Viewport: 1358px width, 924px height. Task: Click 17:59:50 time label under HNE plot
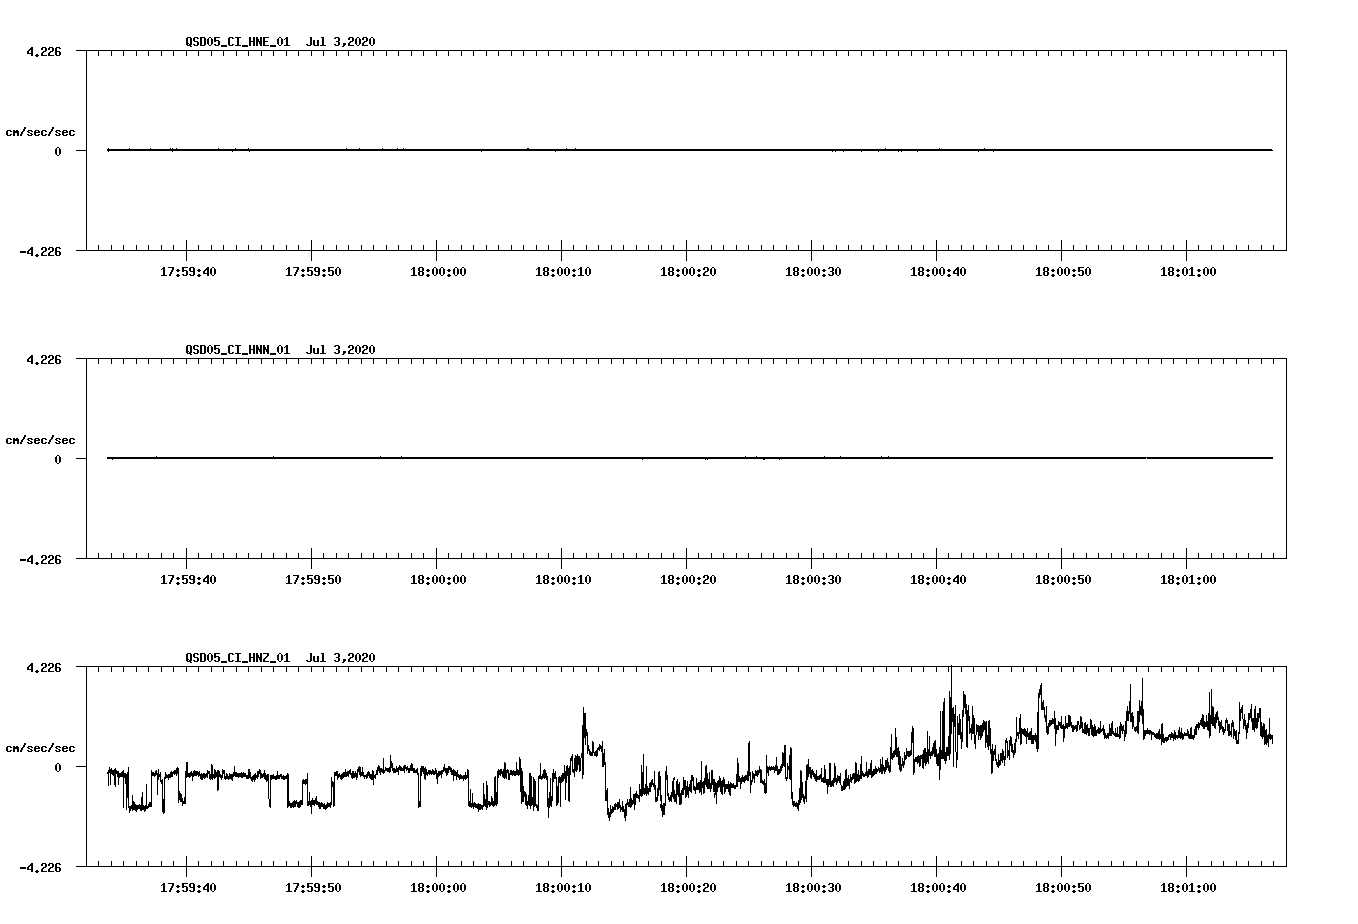[313, 271]
